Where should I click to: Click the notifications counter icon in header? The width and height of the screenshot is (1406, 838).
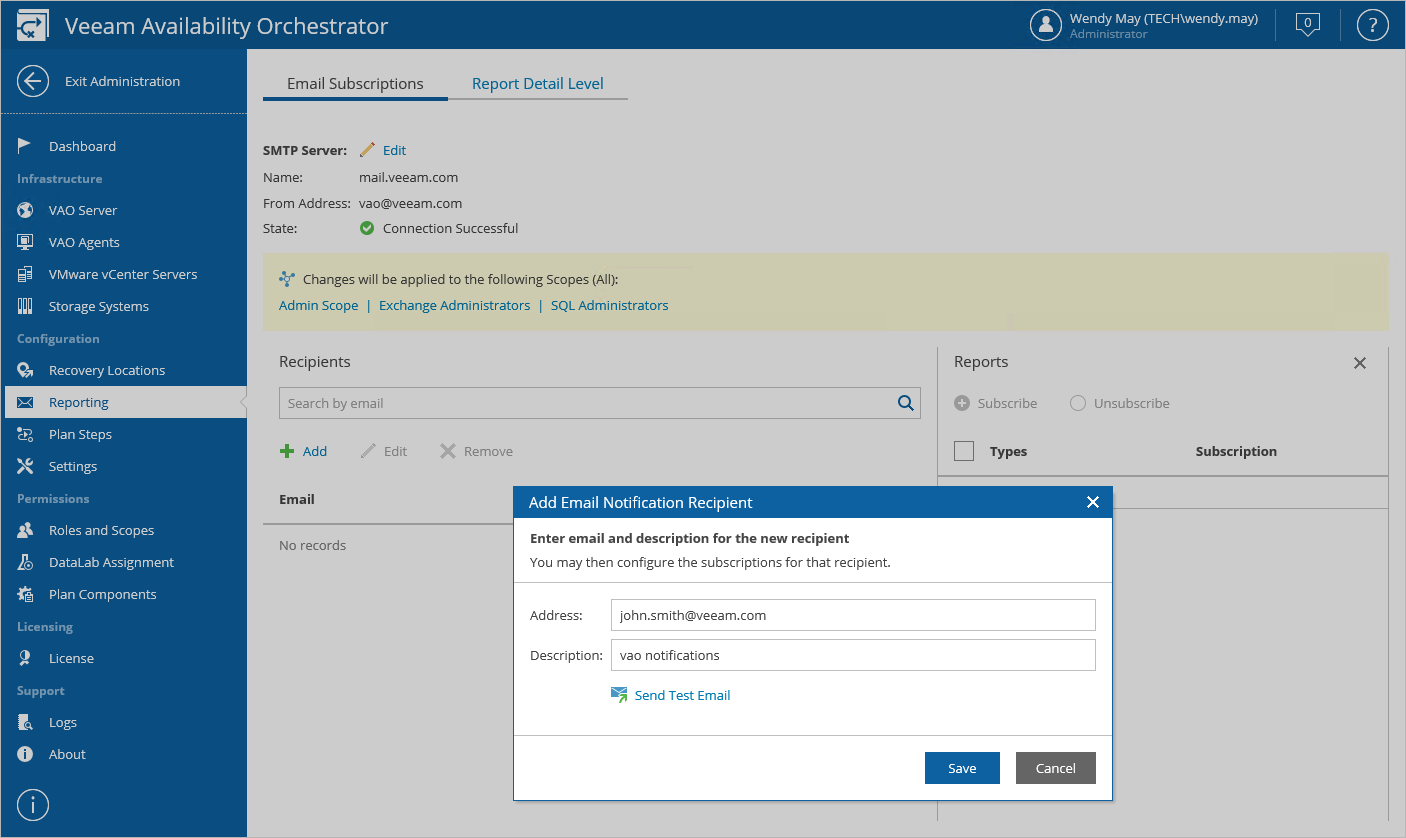1307,25
